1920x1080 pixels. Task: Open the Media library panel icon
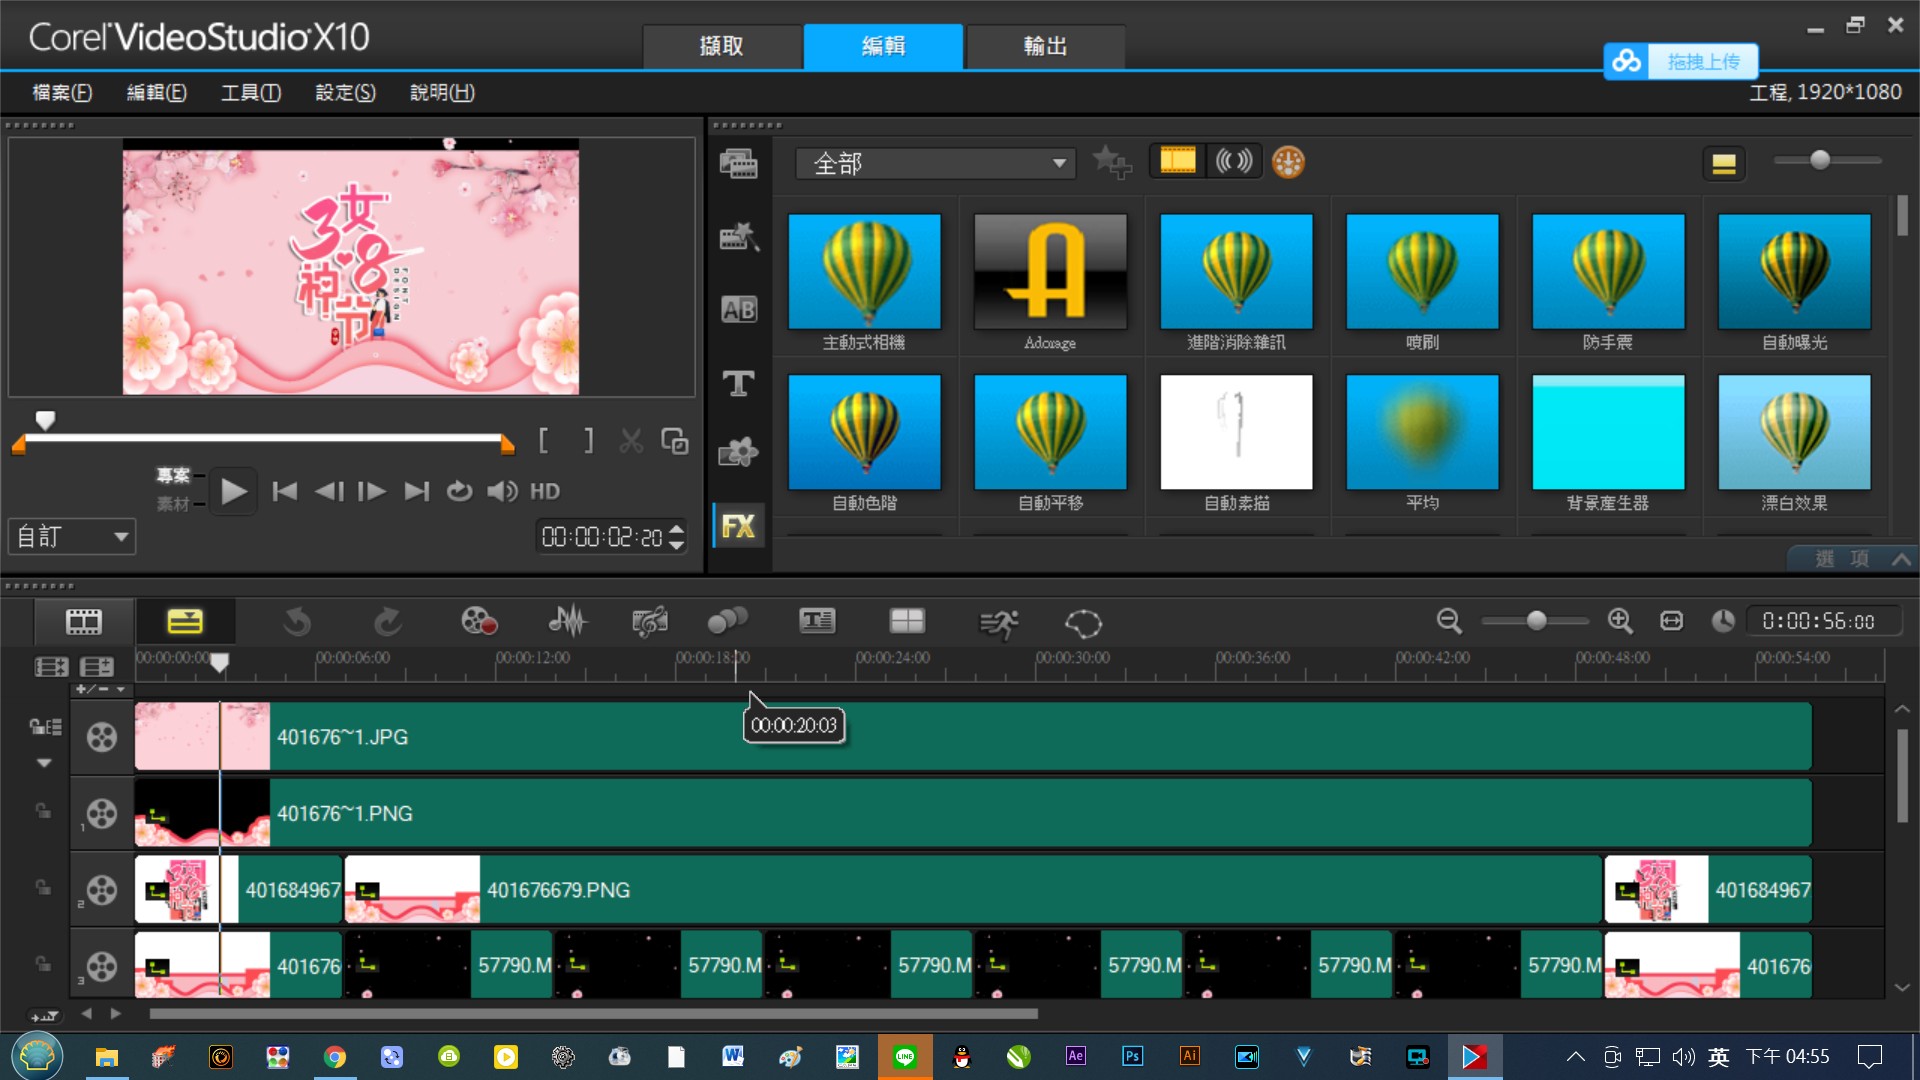[x=739, y=163]
